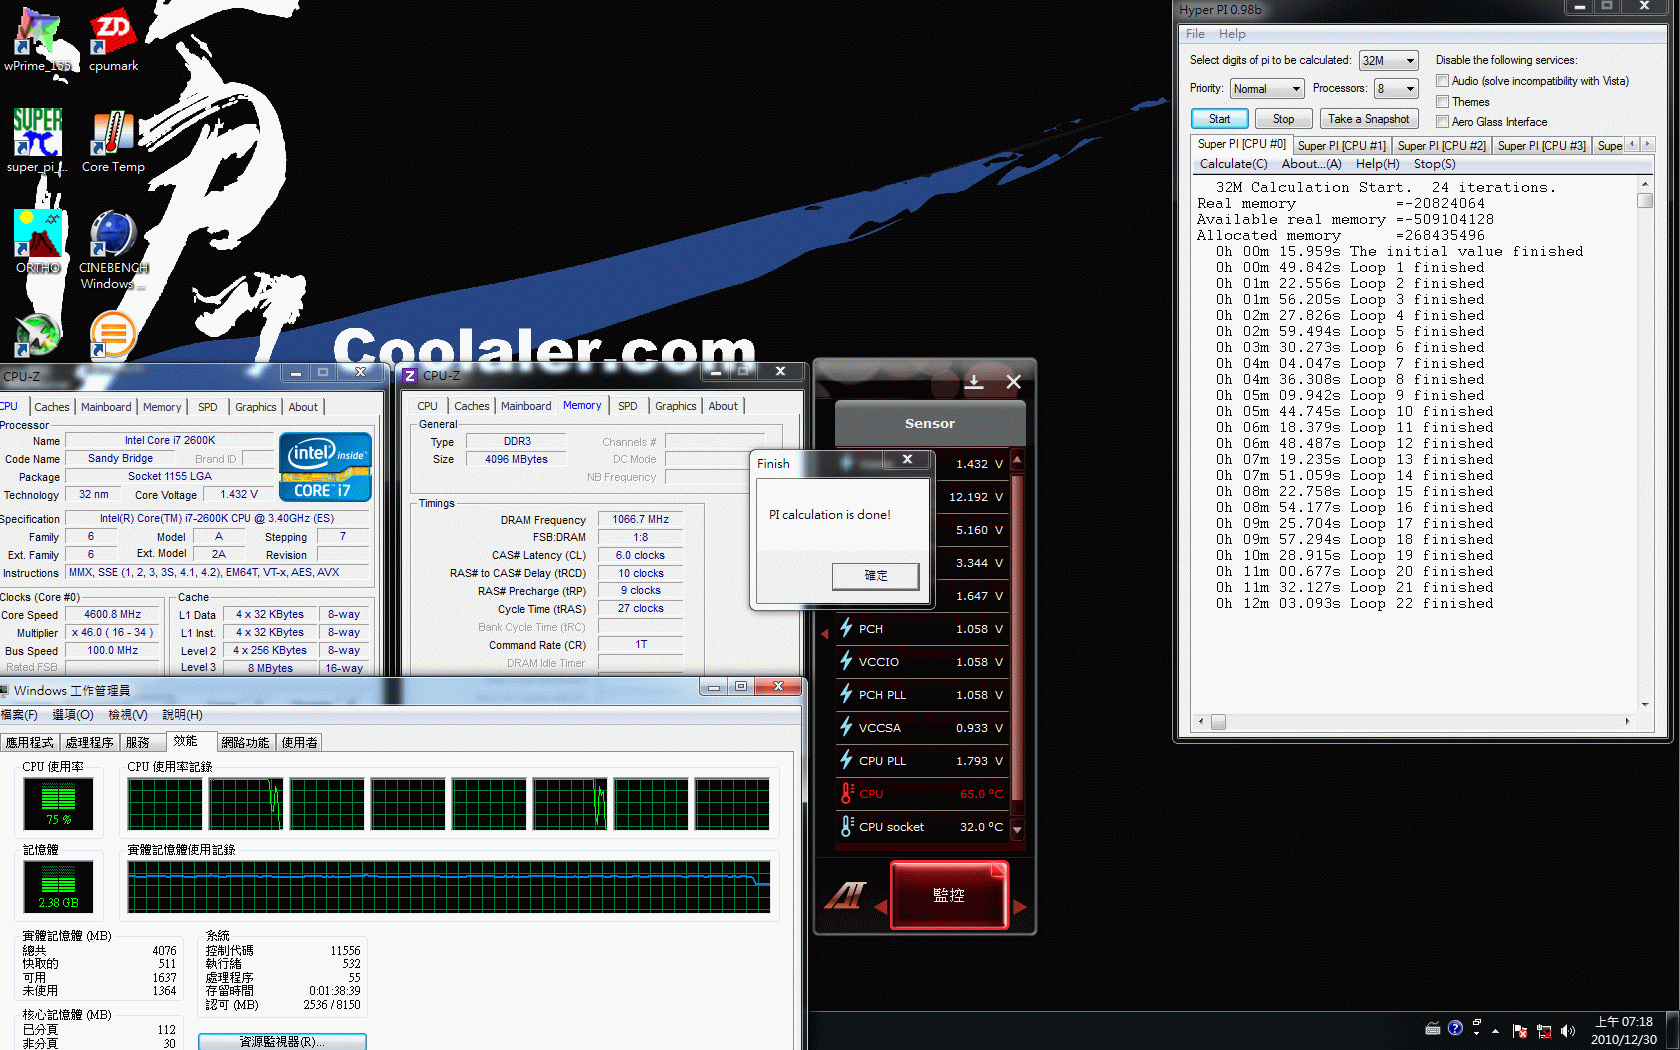The width and height of the screenshot is (1680, 1050).
Task: Switch to 網路功能 tab in Task Manager
Action: (245, 742)
